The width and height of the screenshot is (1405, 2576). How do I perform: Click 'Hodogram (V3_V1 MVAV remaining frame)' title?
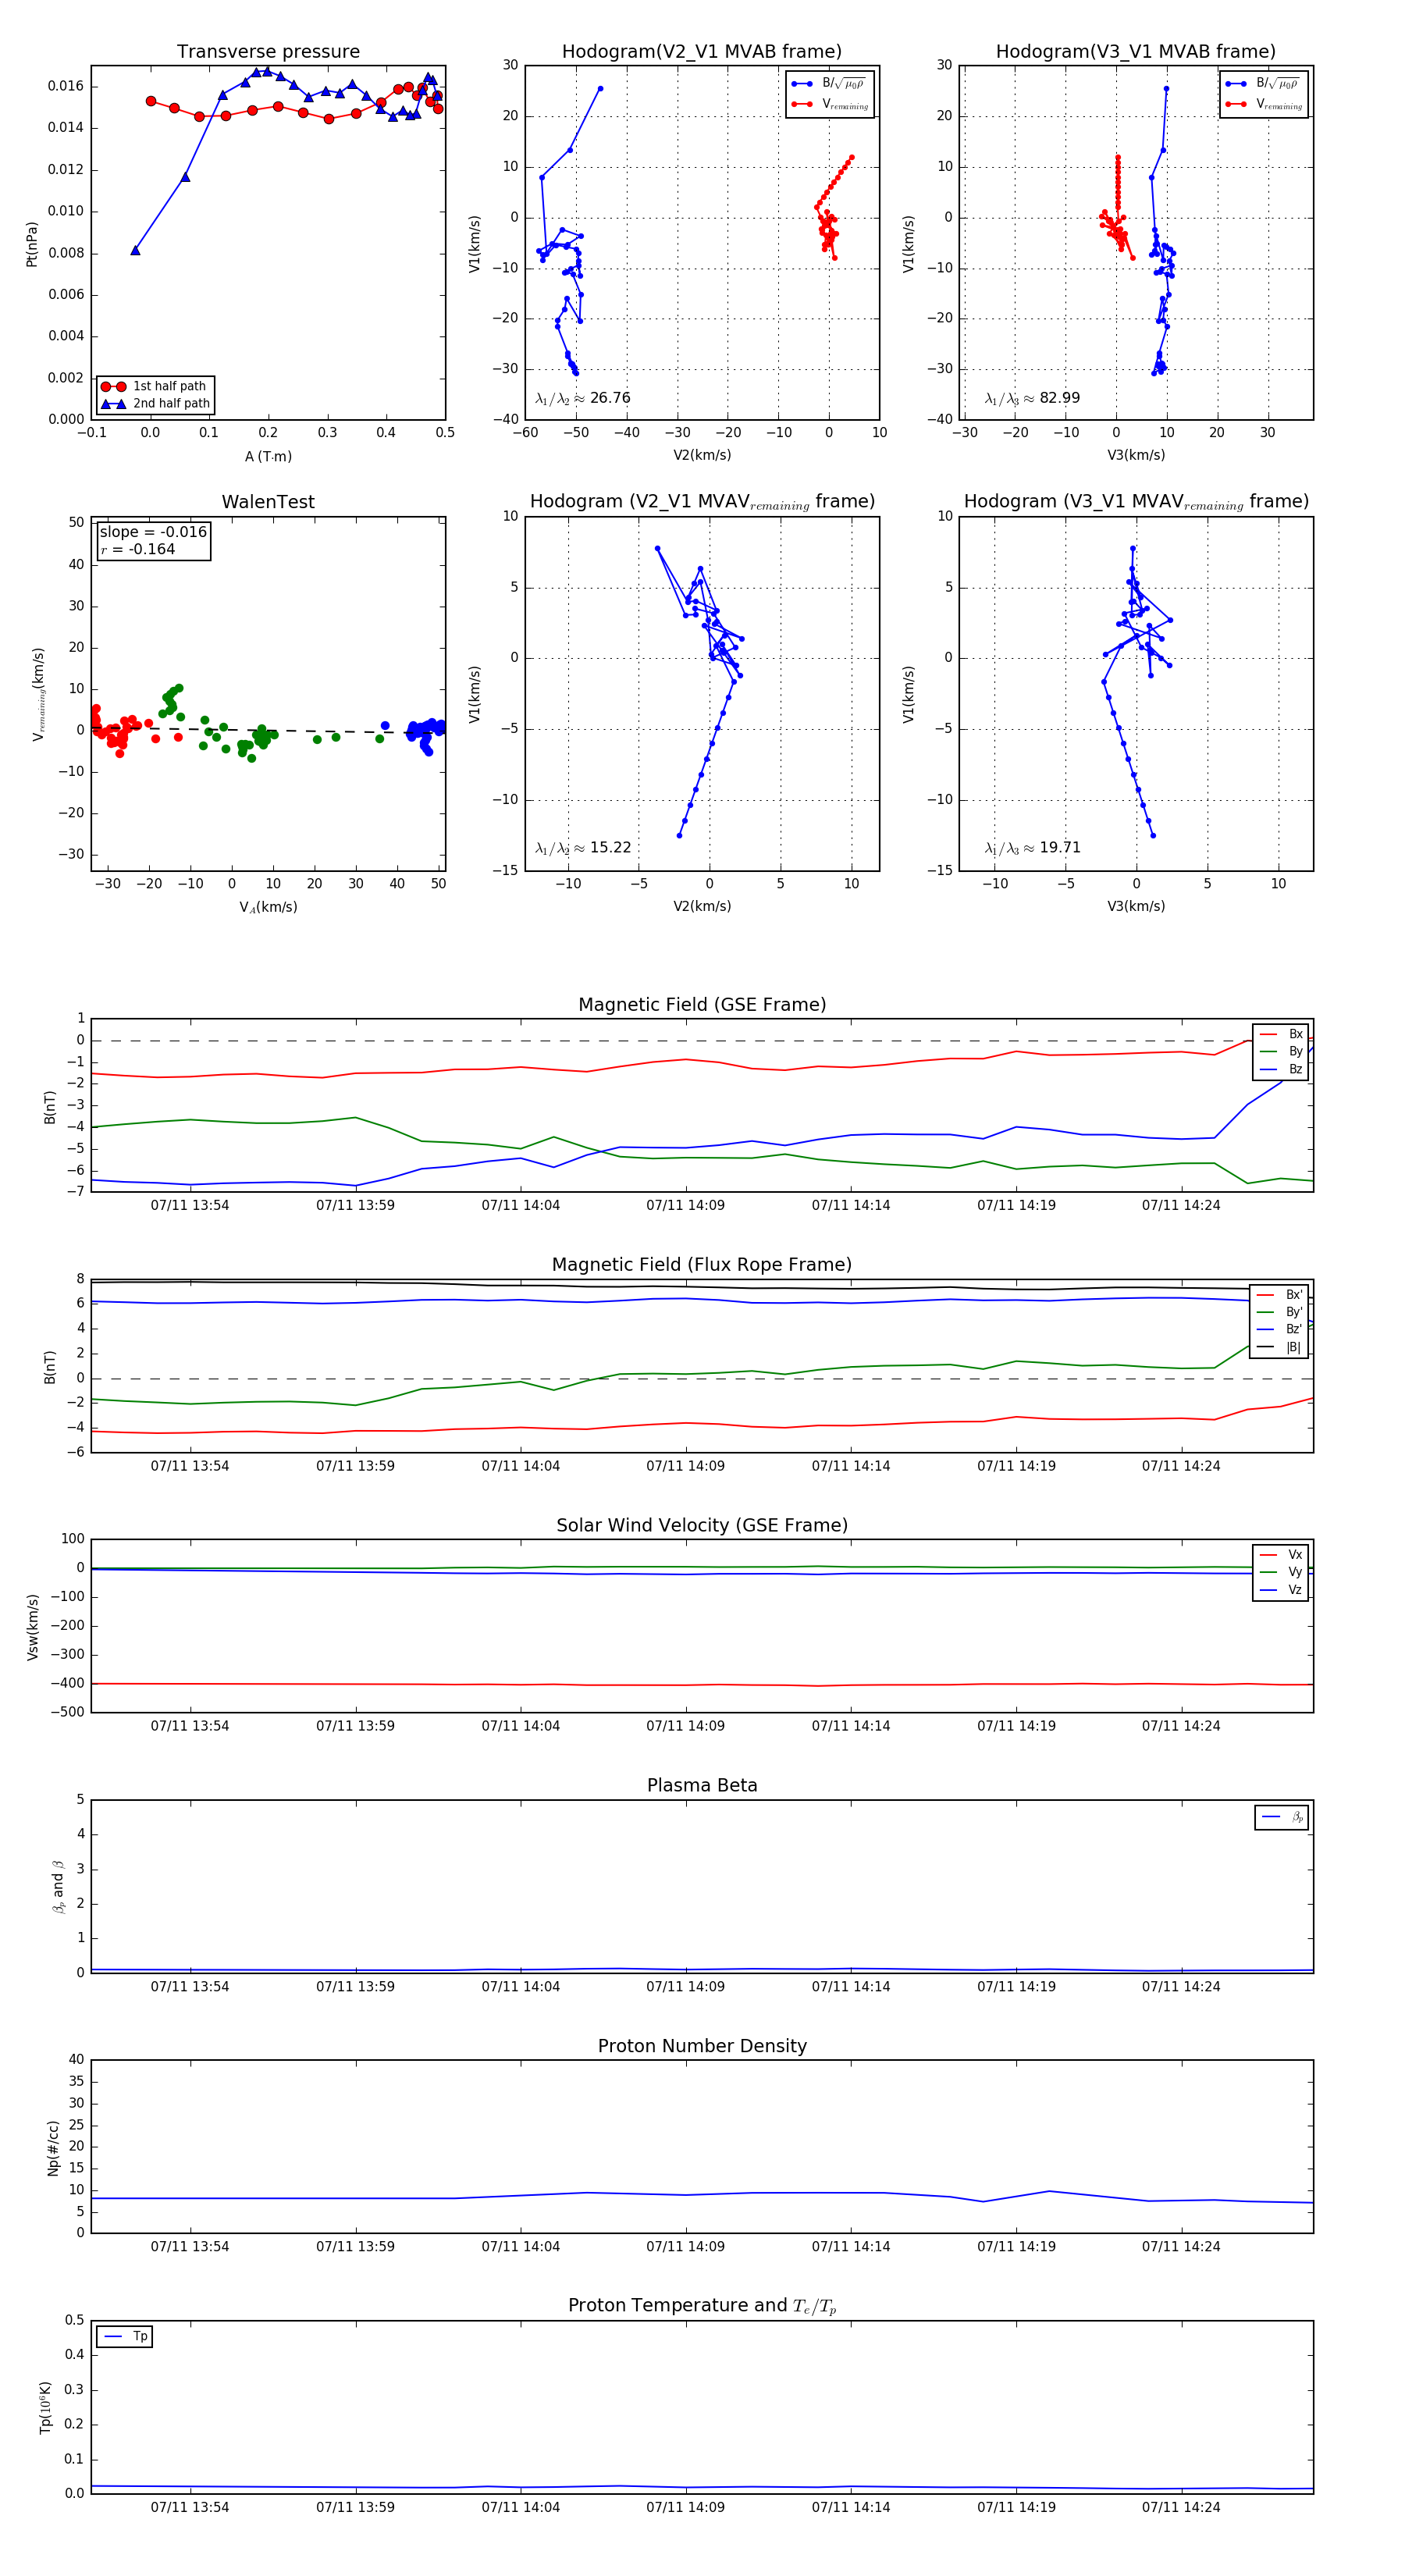[1136, 502]
